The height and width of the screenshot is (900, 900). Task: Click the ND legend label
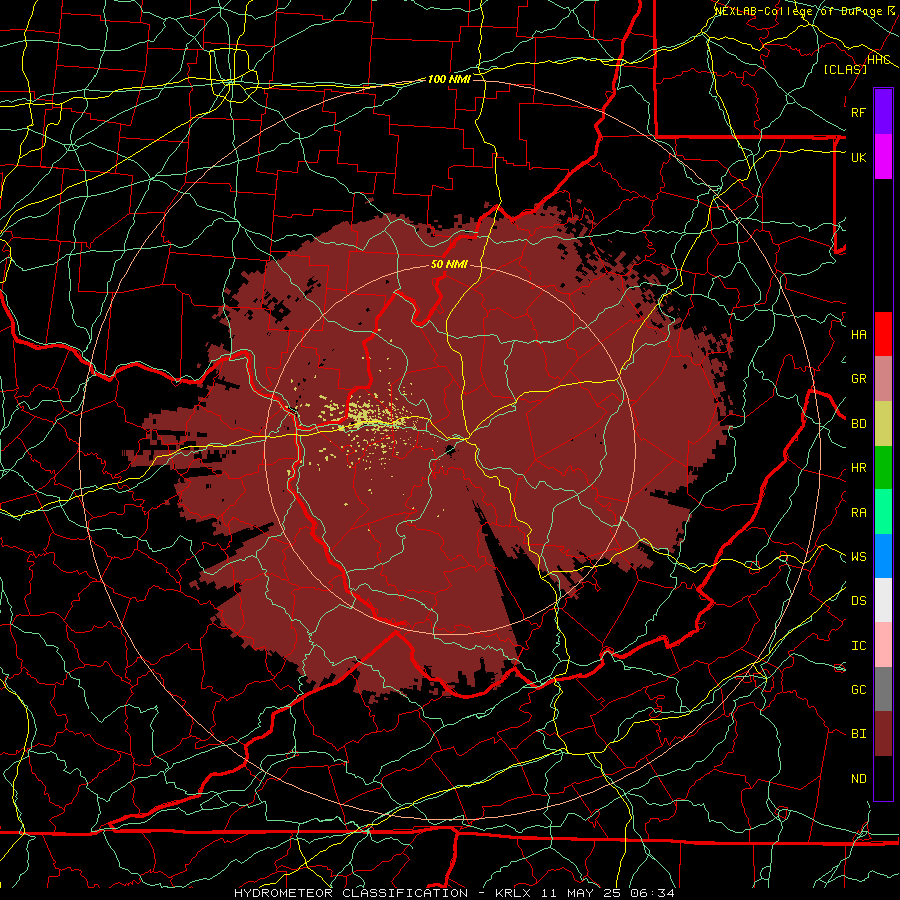(859, 779)
